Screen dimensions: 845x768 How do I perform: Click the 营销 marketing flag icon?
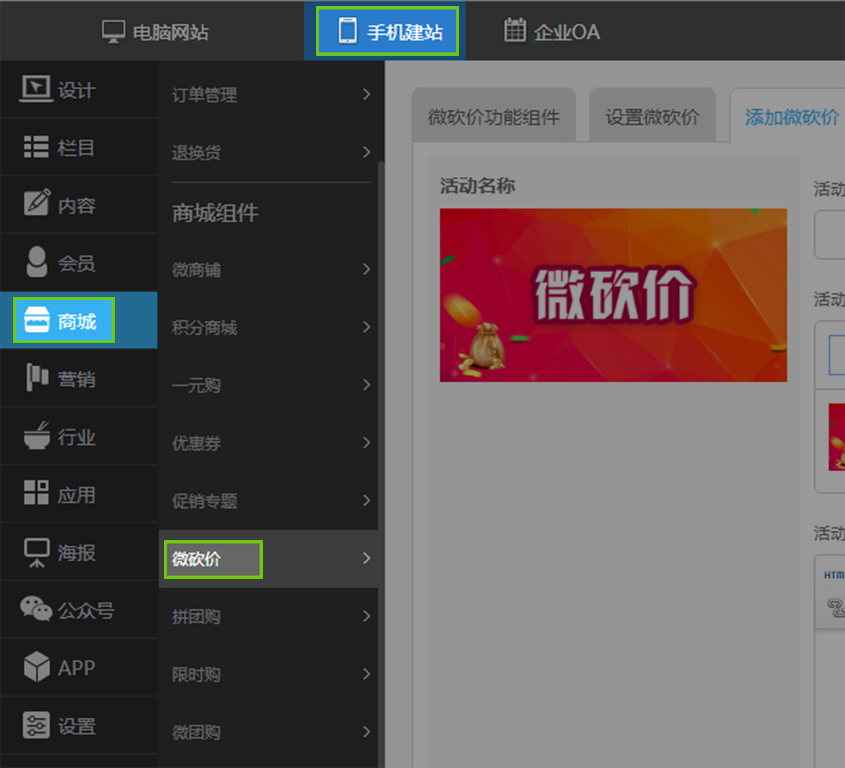coord(36,379)
